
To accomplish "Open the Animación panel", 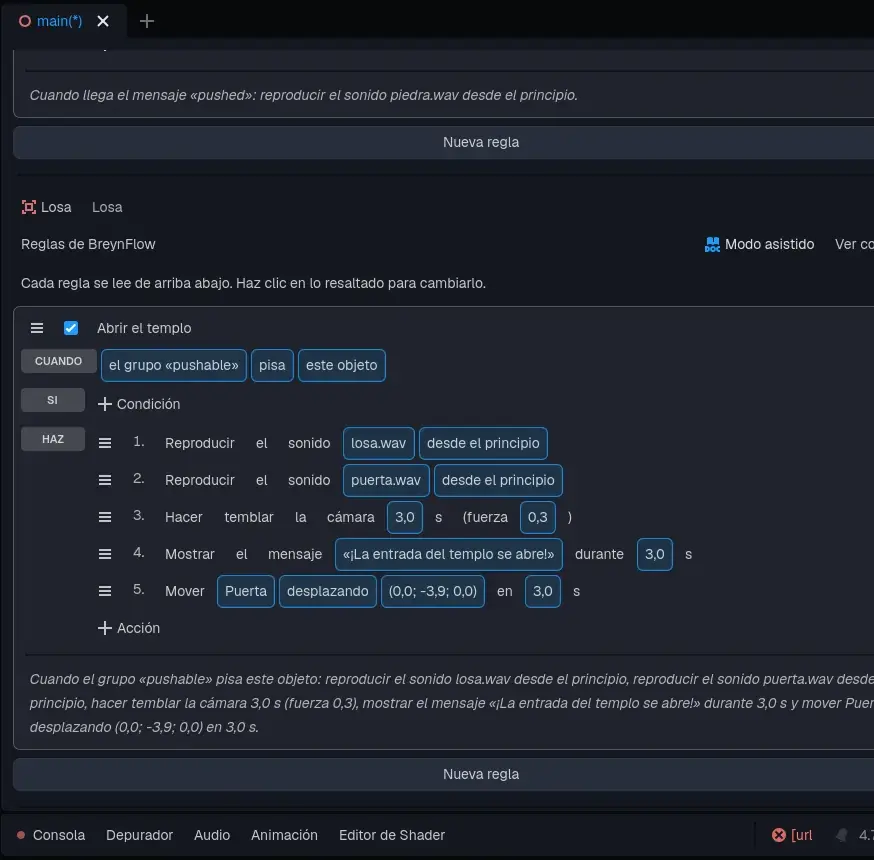I will pyautogui.click(x=284, y=835).
